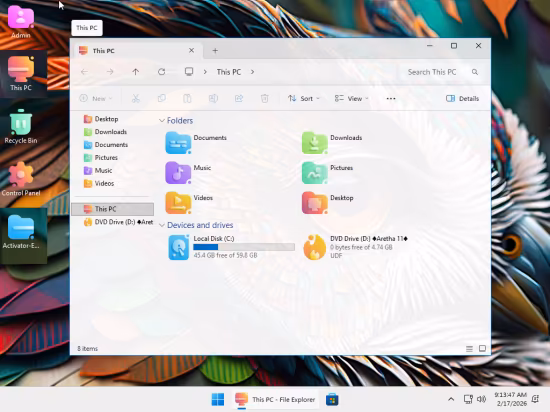Select the Documents folder icon
550x412 pixels.
point(178,143)
